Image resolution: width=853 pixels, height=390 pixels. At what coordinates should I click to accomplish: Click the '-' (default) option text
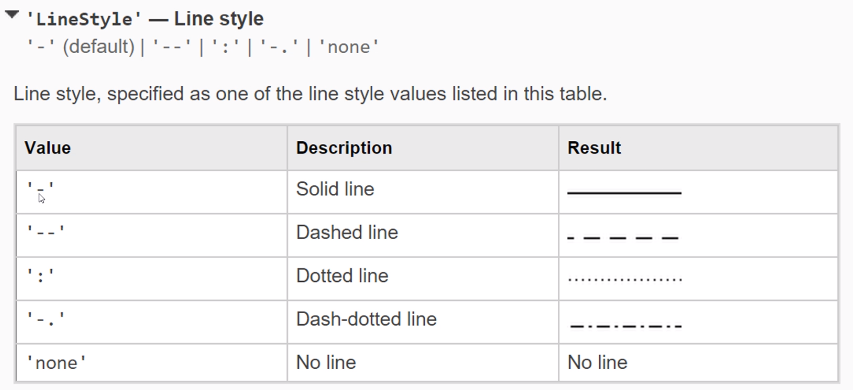[x=81, y=47]
